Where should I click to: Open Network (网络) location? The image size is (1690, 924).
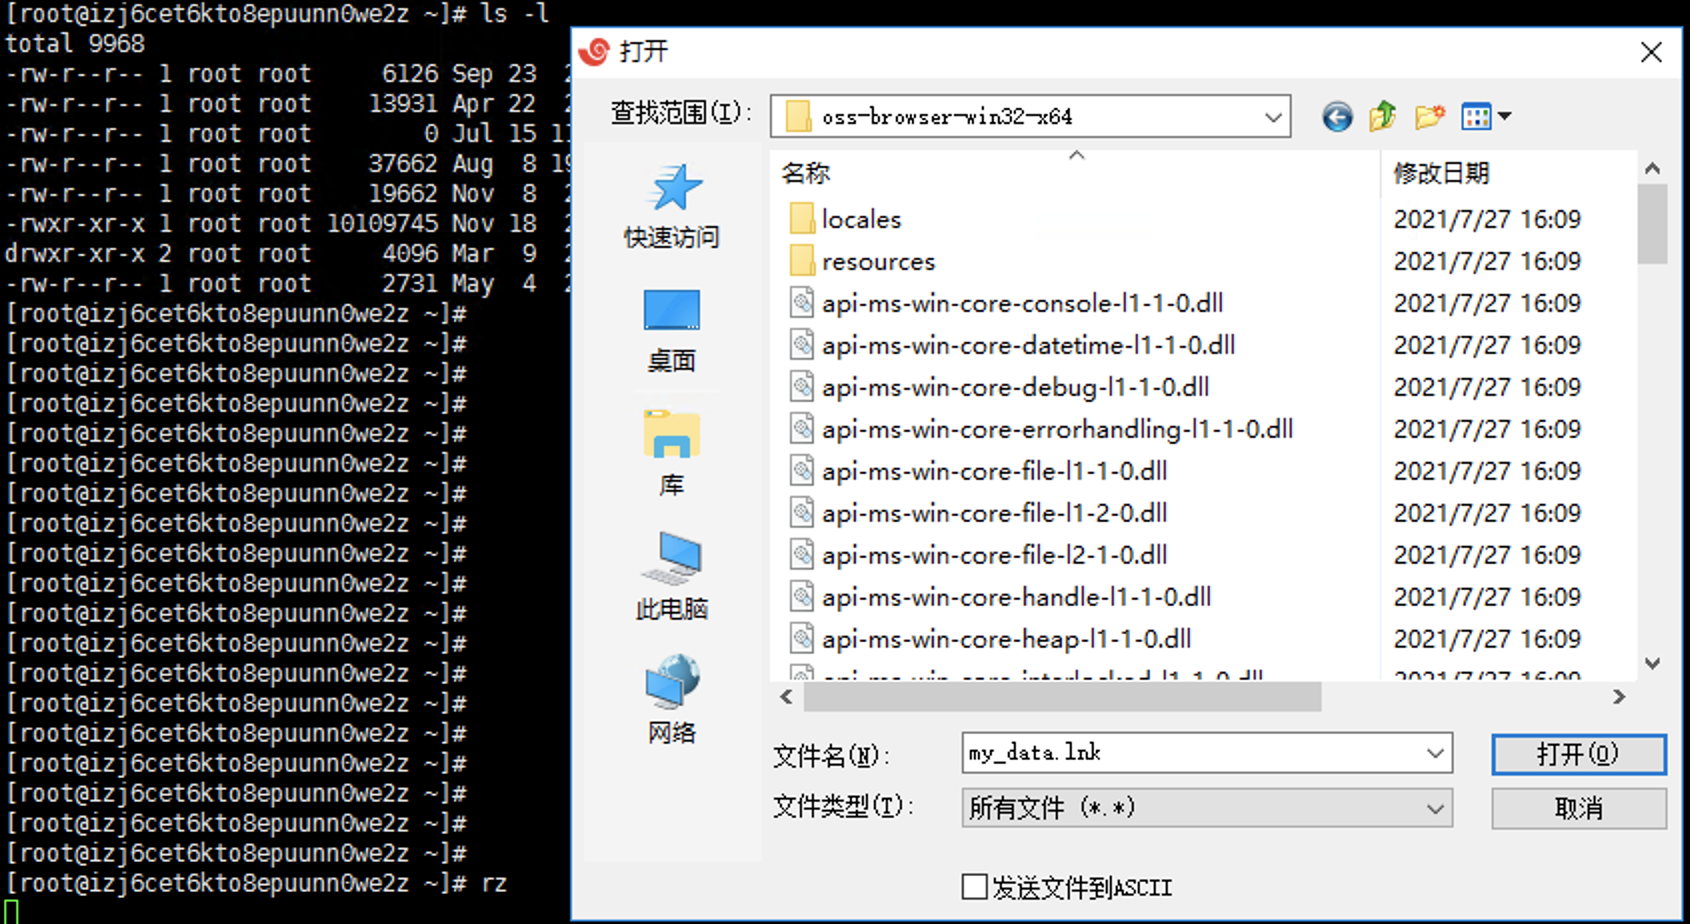[x=671, y=700]
